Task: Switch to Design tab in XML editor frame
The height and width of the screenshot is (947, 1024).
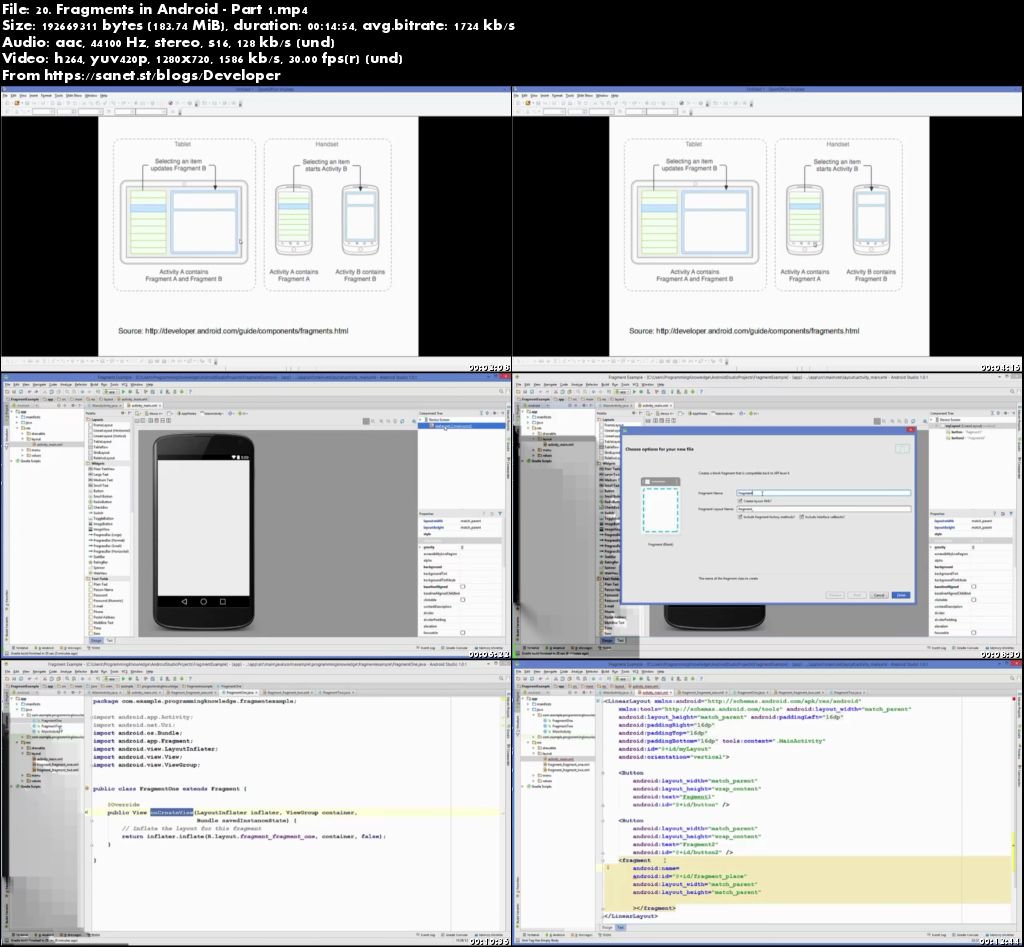Action: (x=607, y=927)
